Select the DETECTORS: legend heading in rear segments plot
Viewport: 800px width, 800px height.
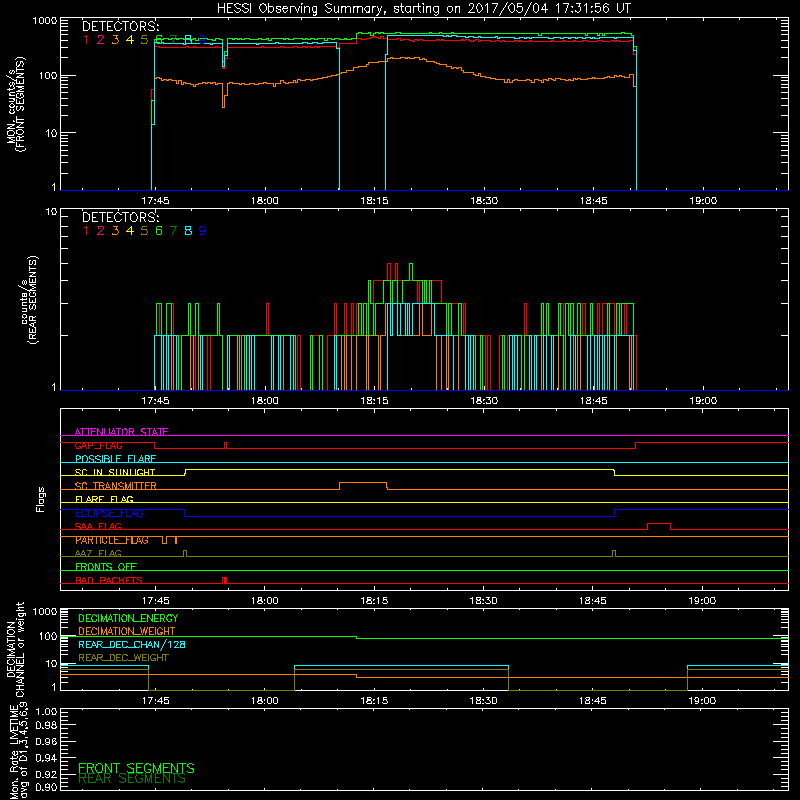pyautogui.click(x=120, y=217)
